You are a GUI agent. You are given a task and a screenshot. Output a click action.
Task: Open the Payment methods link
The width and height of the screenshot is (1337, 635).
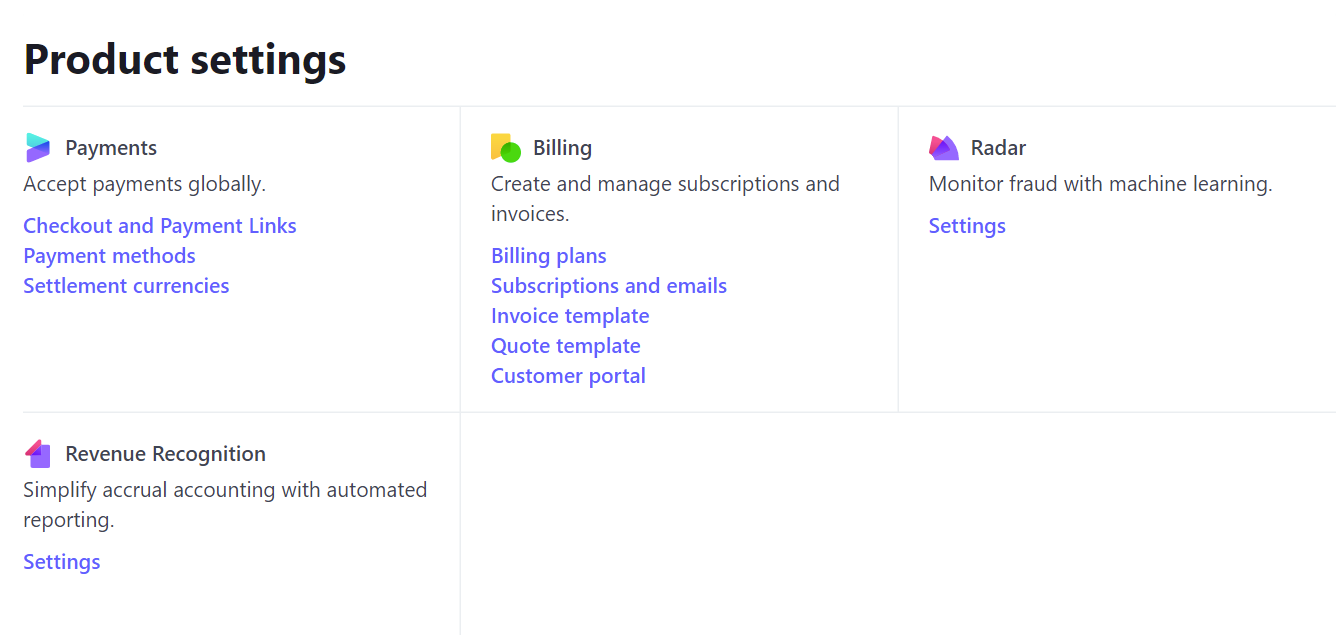pos(109,256)
